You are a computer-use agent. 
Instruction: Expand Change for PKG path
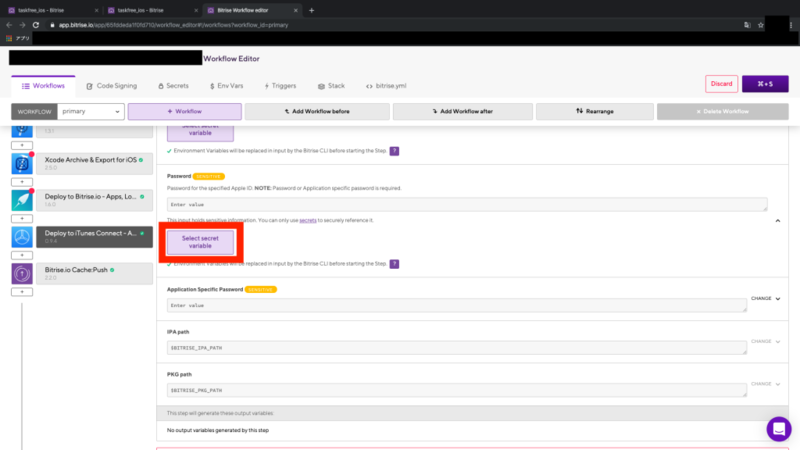(765, 384)
